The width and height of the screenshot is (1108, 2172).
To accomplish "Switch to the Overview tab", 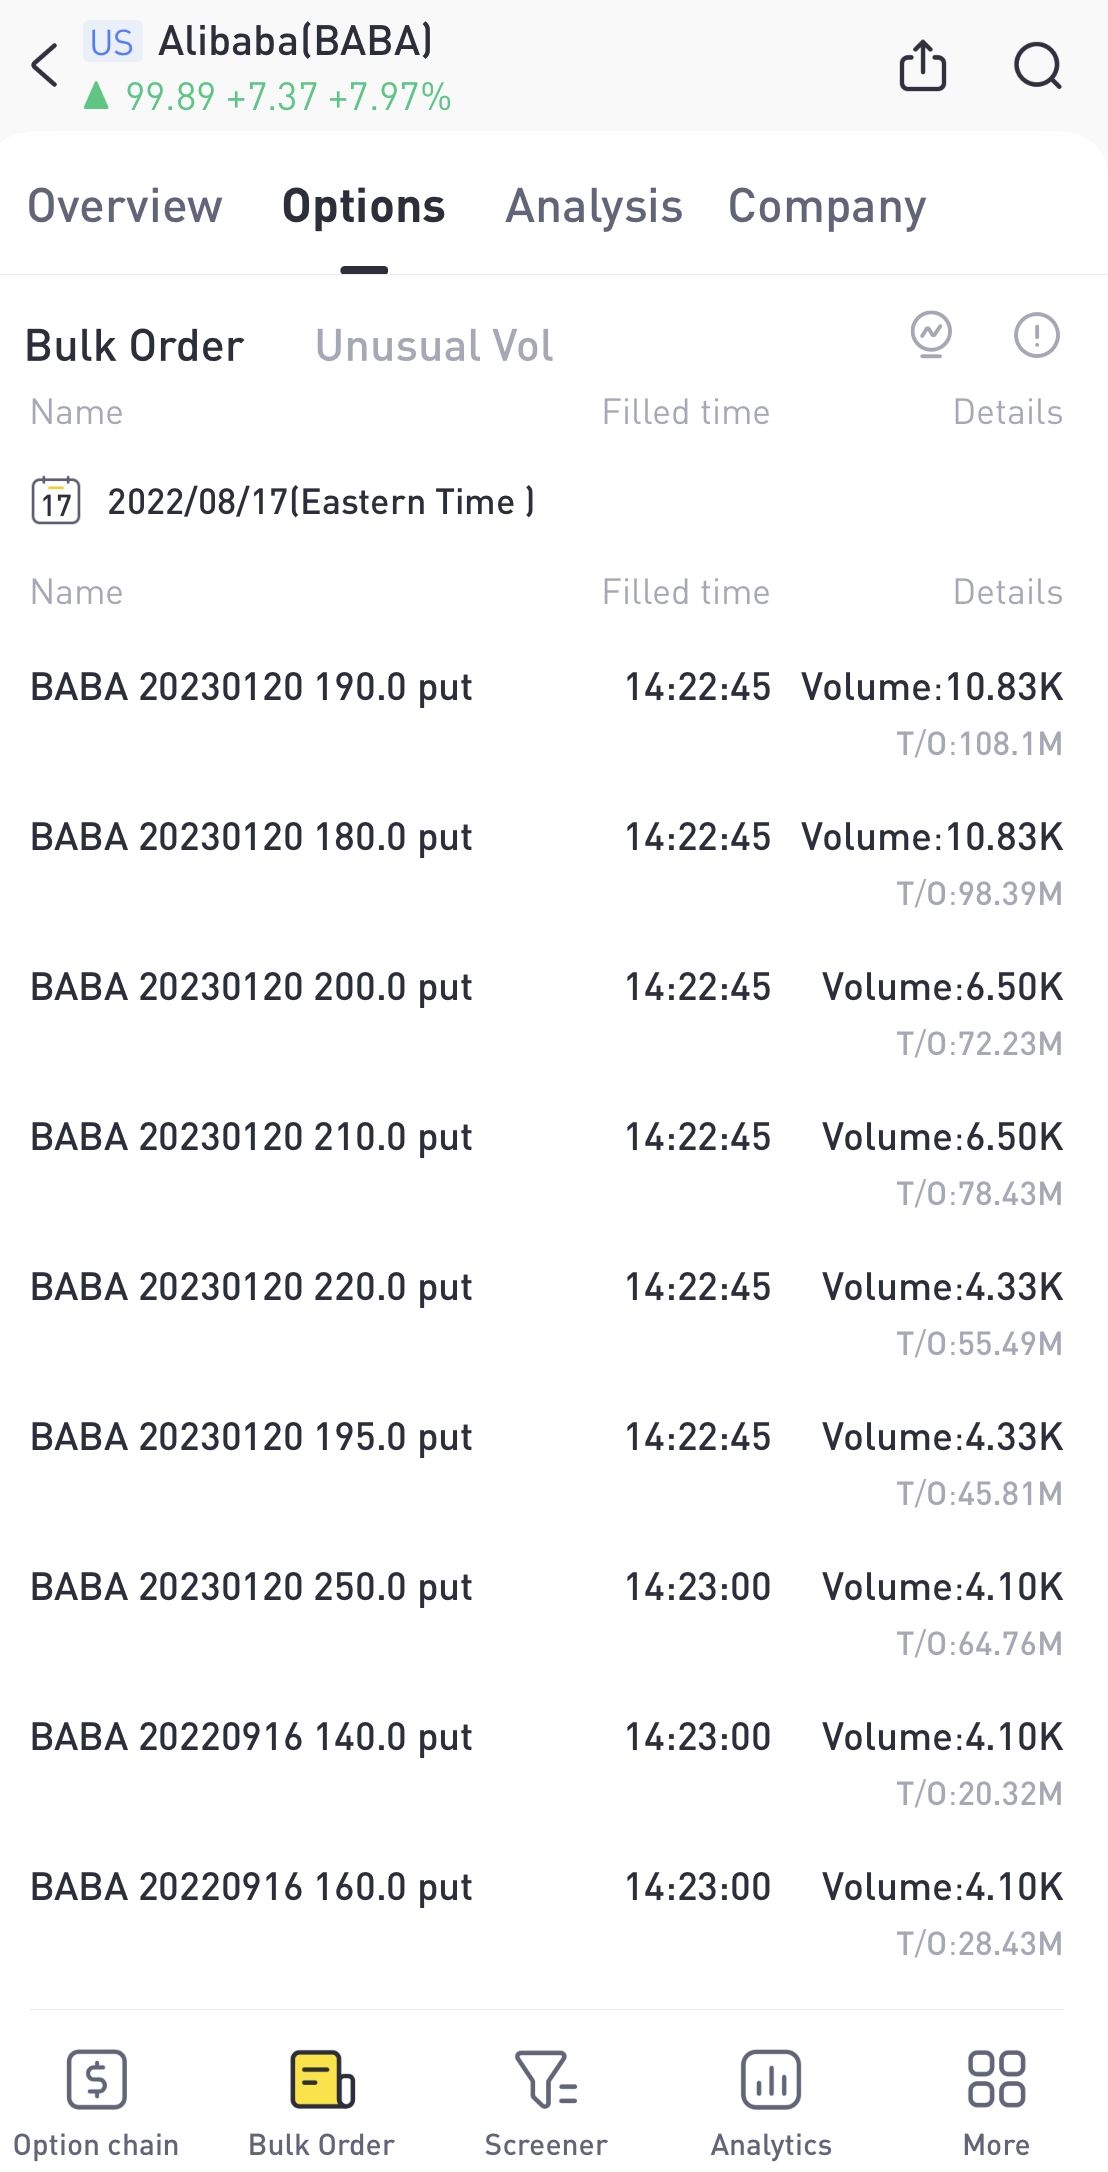I will [x=125, y=206].
